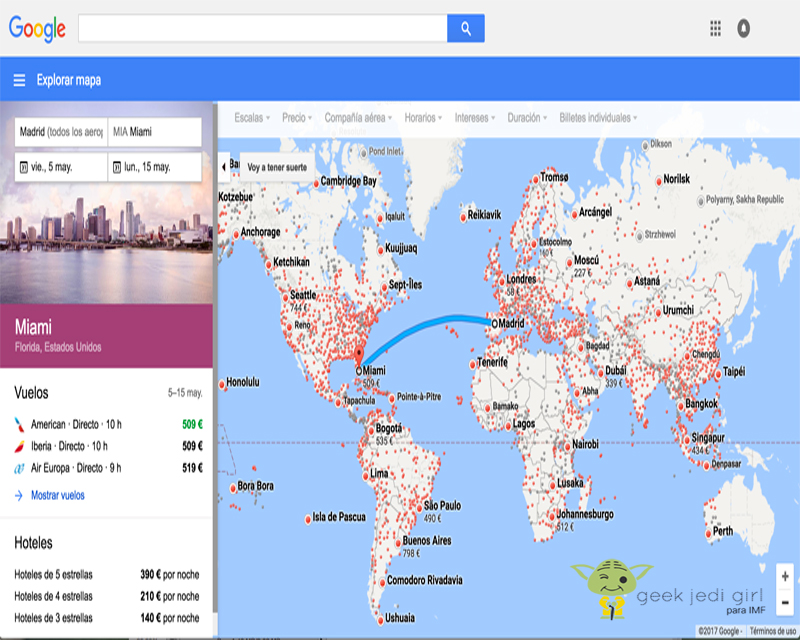Click the Singapur map label
The image size is (800, 640).
[708, 438]
